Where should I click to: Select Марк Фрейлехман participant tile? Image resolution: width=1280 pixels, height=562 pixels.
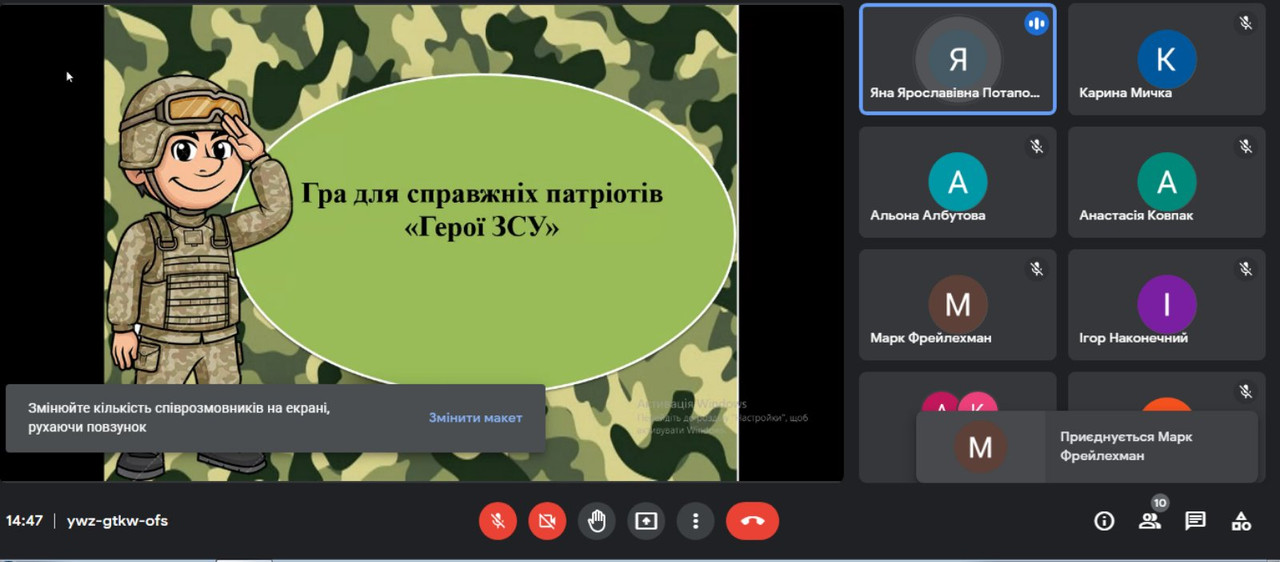point(958,305)
